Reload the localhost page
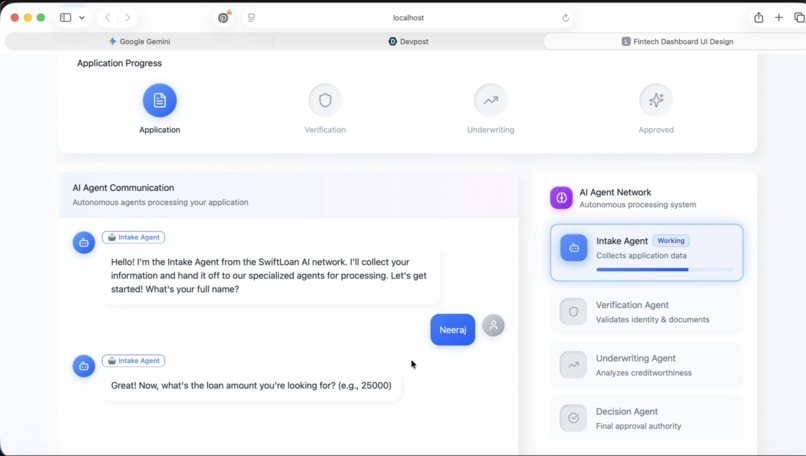Image resolution: width=806 pixels, height=456 pixels. click(565, 18)
